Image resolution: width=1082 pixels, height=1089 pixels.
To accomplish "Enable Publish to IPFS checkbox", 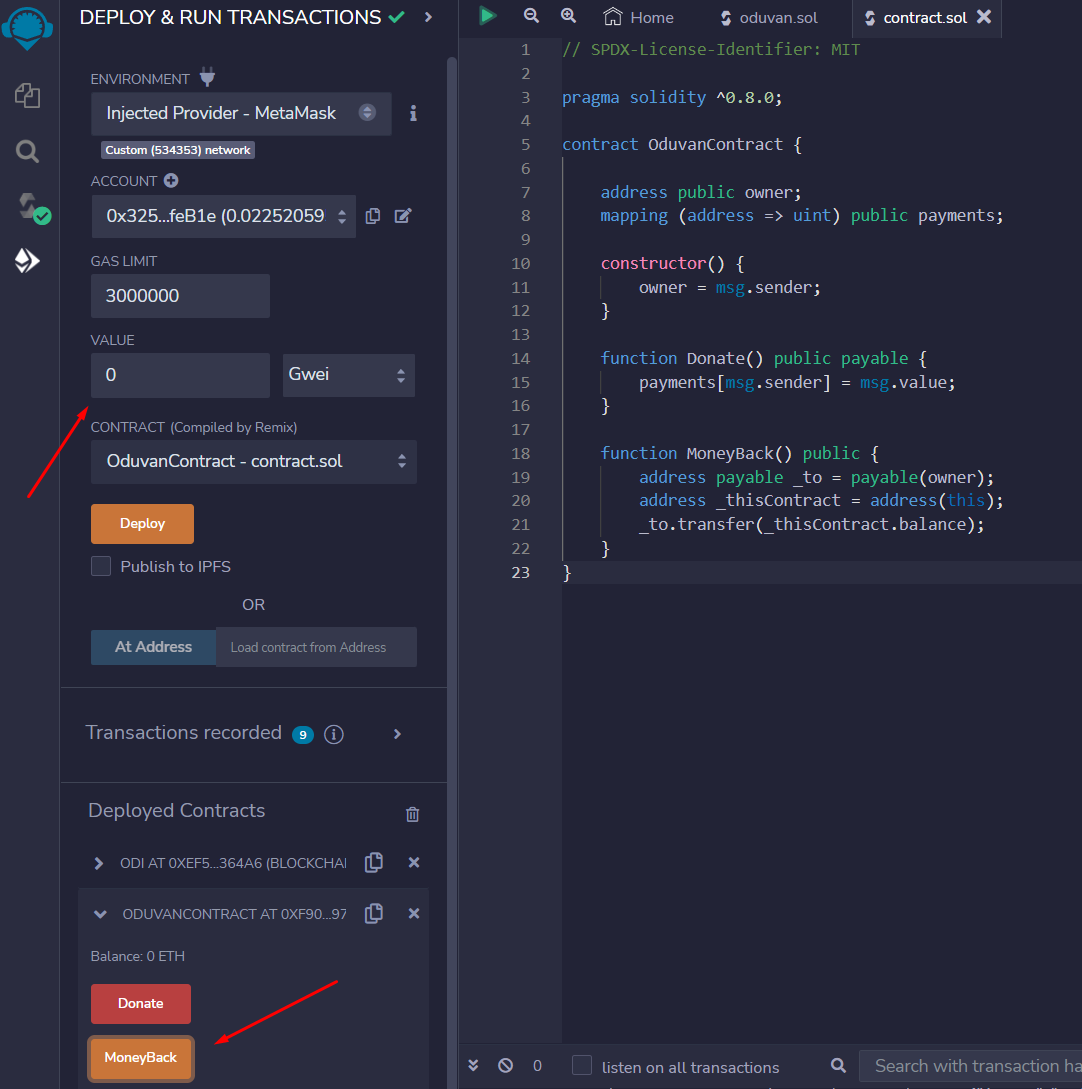I will [101, 566].
